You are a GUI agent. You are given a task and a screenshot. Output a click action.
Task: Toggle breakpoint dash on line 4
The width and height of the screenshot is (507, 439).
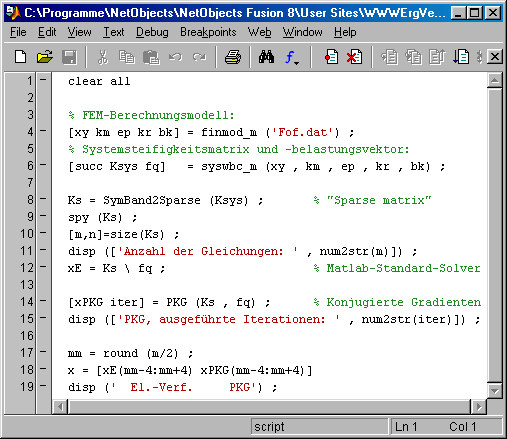point(43,131)
